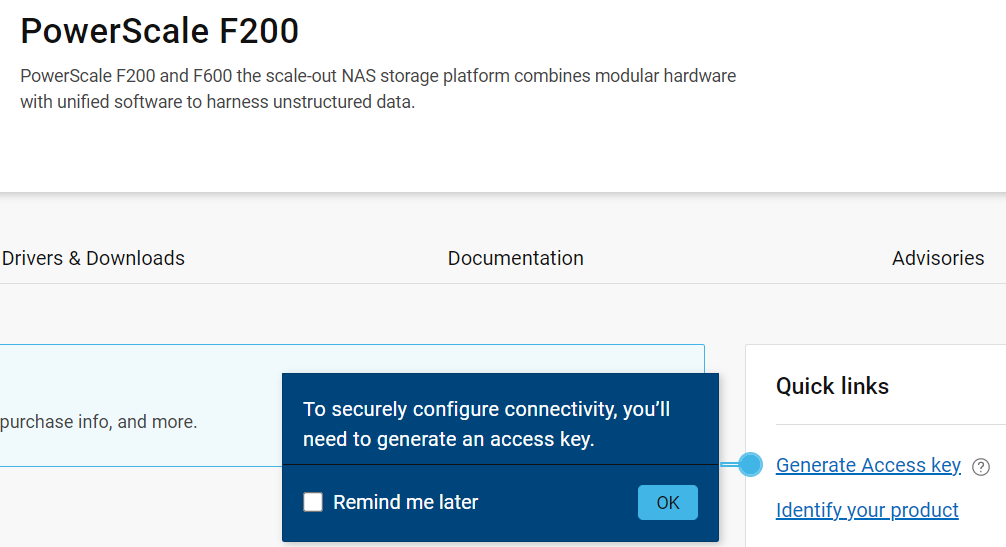Image resolution: width=1006 pixels, height=547 pixels.
Task: Go to the Advisories tab
Action: tap(937, 258)
